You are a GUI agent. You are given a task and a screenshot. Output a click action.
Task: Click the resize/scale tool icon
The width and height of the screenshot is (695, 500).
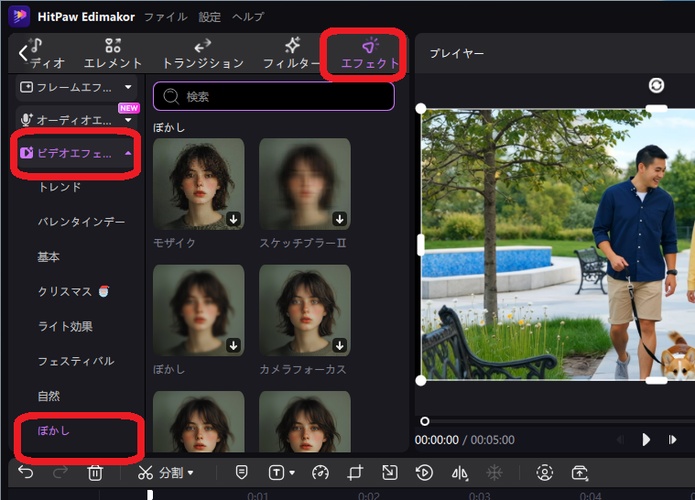pos(390,473)
